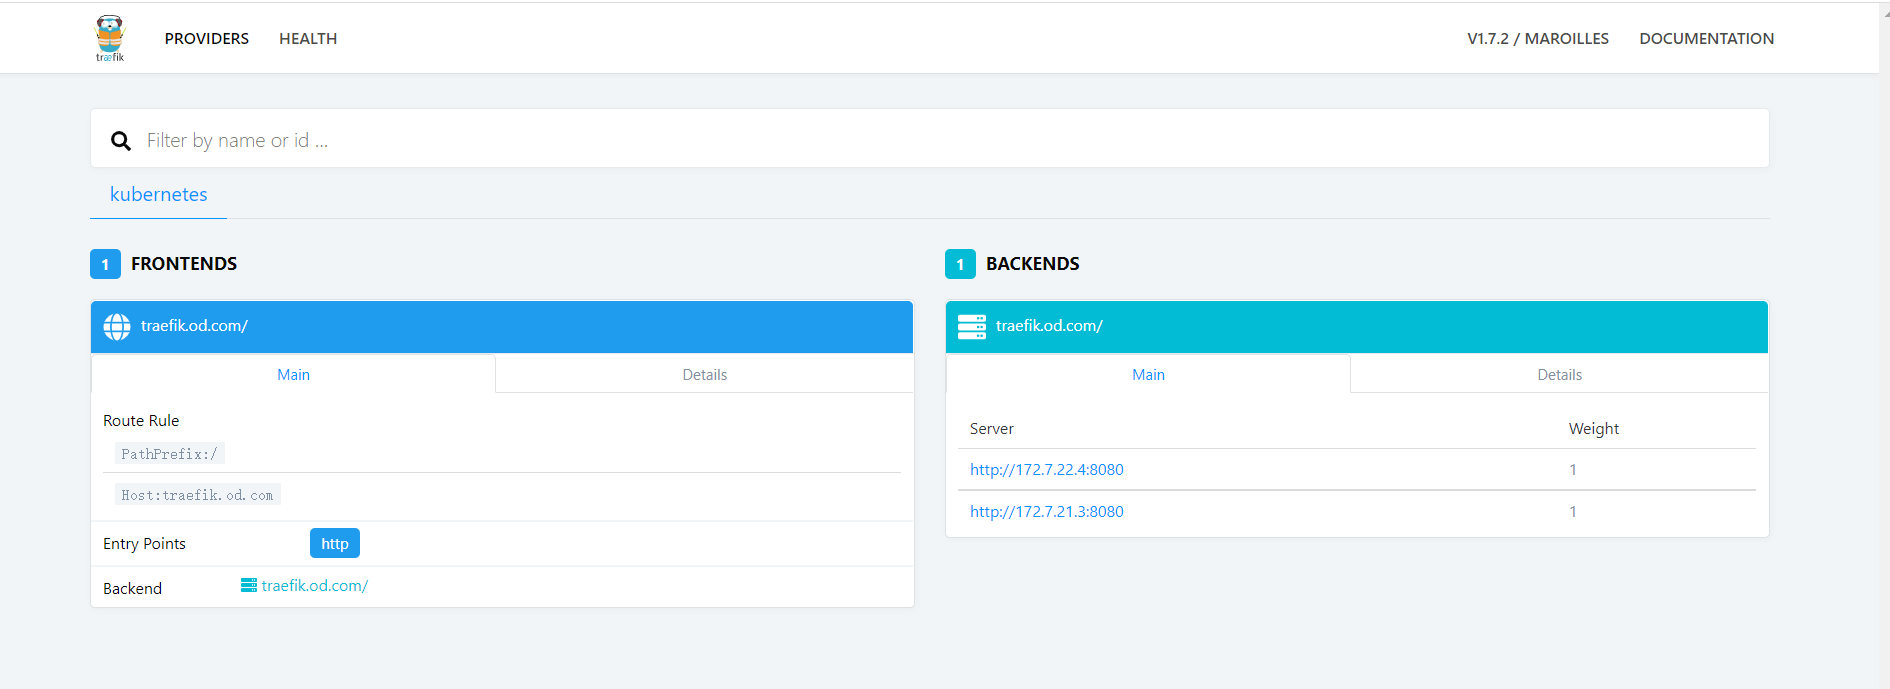The height and width of the screenshot is (689, 1890).
Task: Click weight value for 172.7.22.4 server
Action: 1573,470
